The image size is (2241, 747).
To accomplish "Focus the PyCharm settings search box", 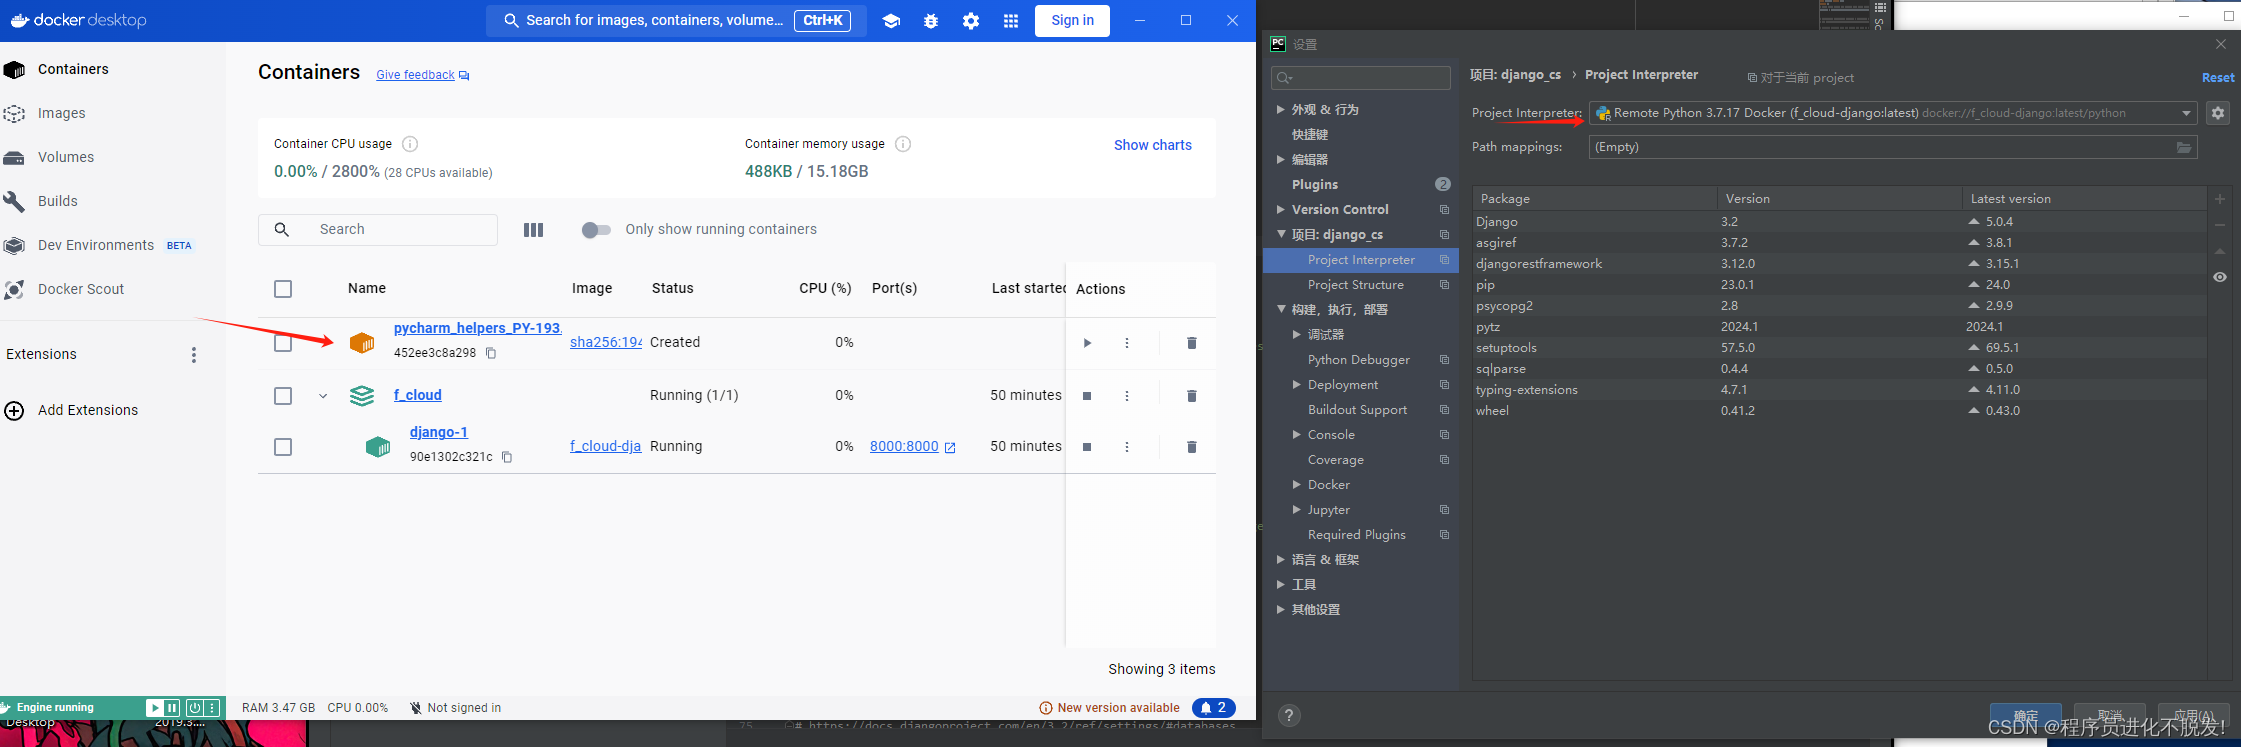I will point(1360,78).
